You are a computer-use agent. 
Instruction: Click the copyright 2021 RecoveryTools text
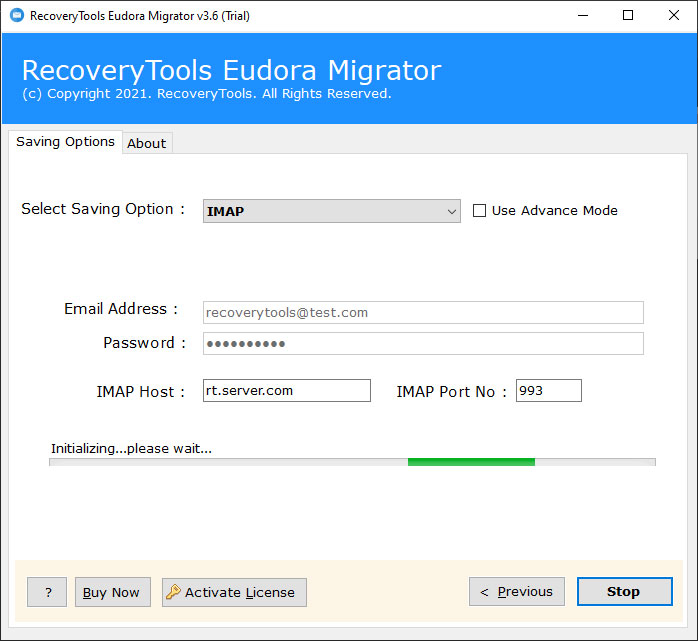coord(207,93)
